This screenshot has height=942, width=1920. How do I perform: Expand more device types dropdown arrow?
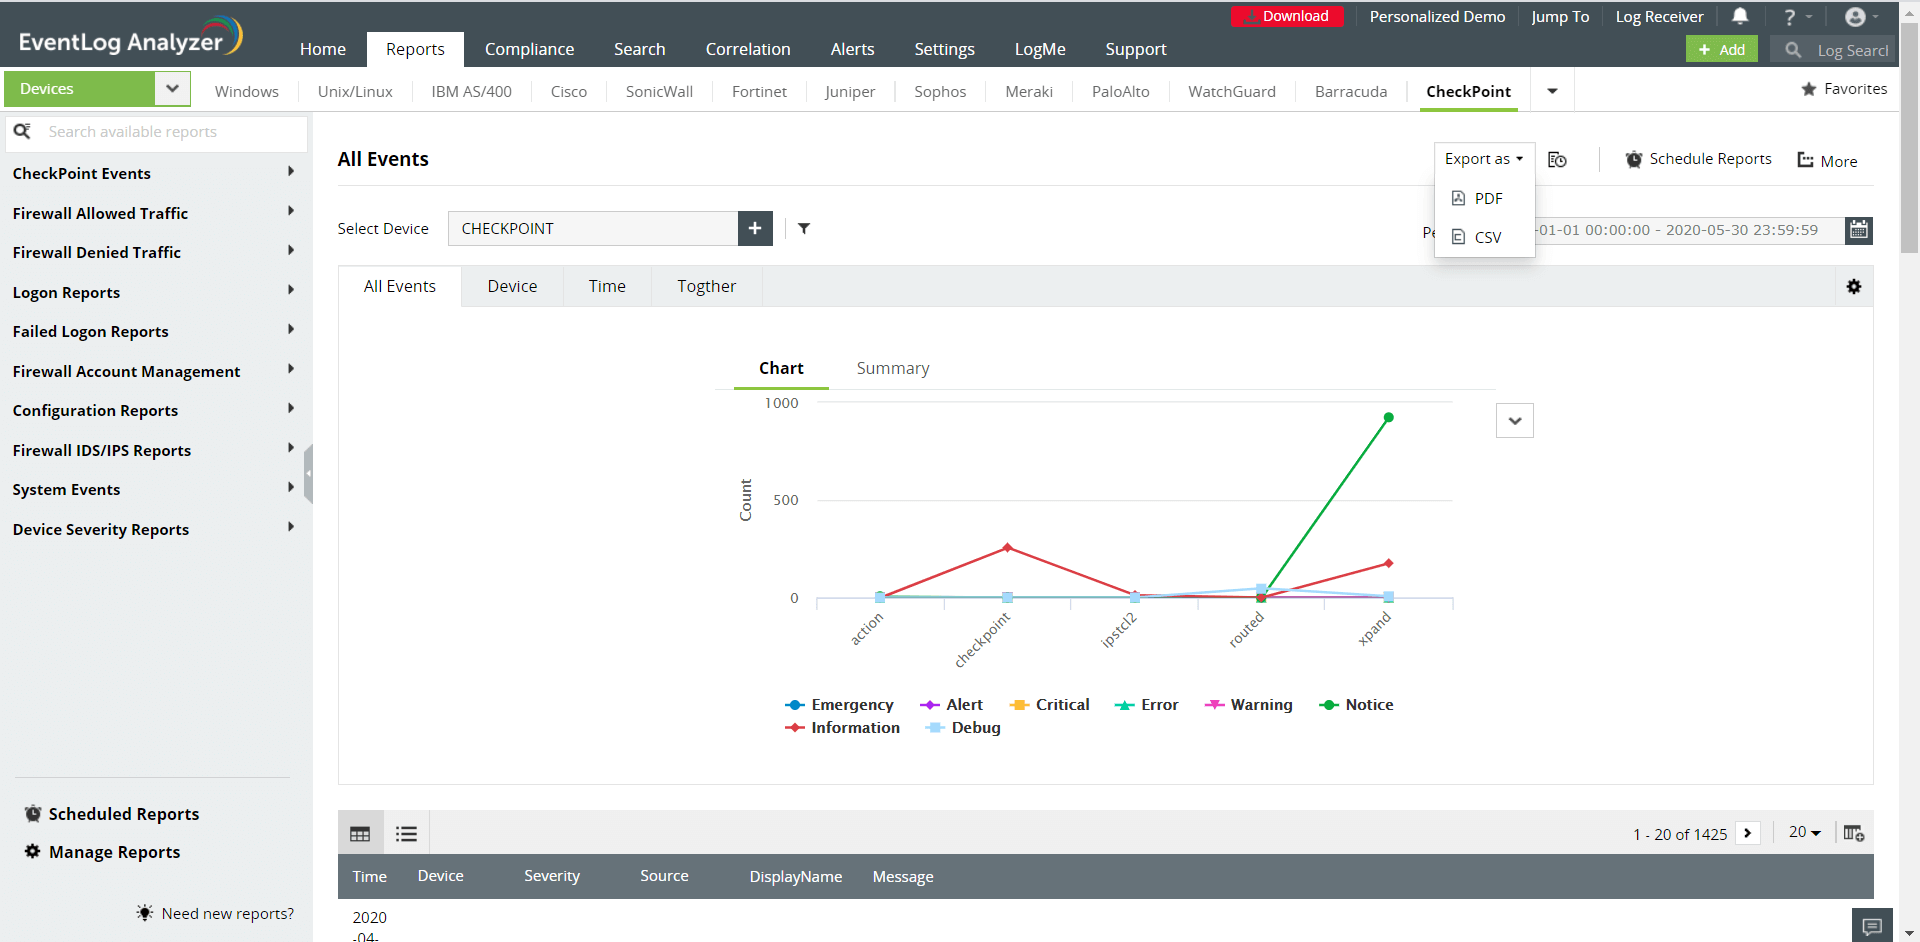click(x=1552, y=91)
